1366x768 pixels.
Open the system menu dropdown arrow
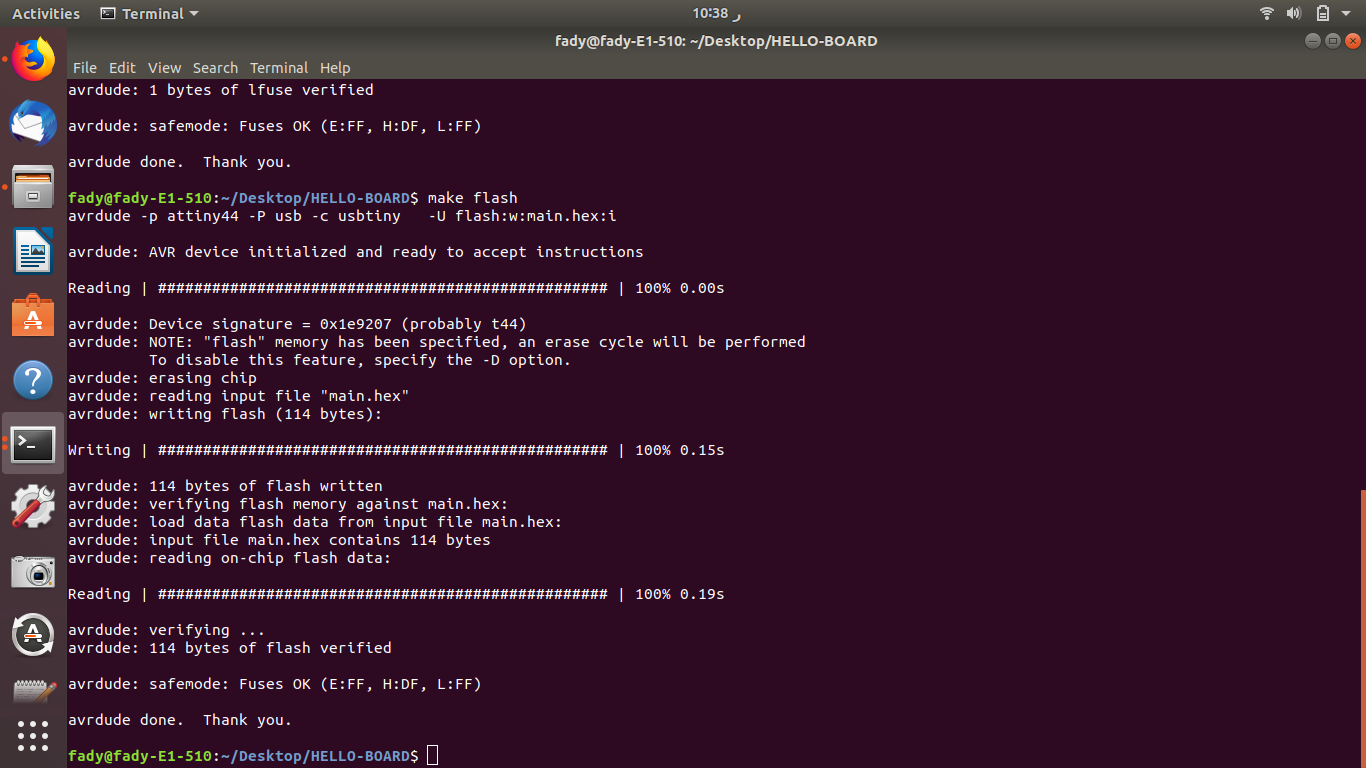click(1348, 14)
